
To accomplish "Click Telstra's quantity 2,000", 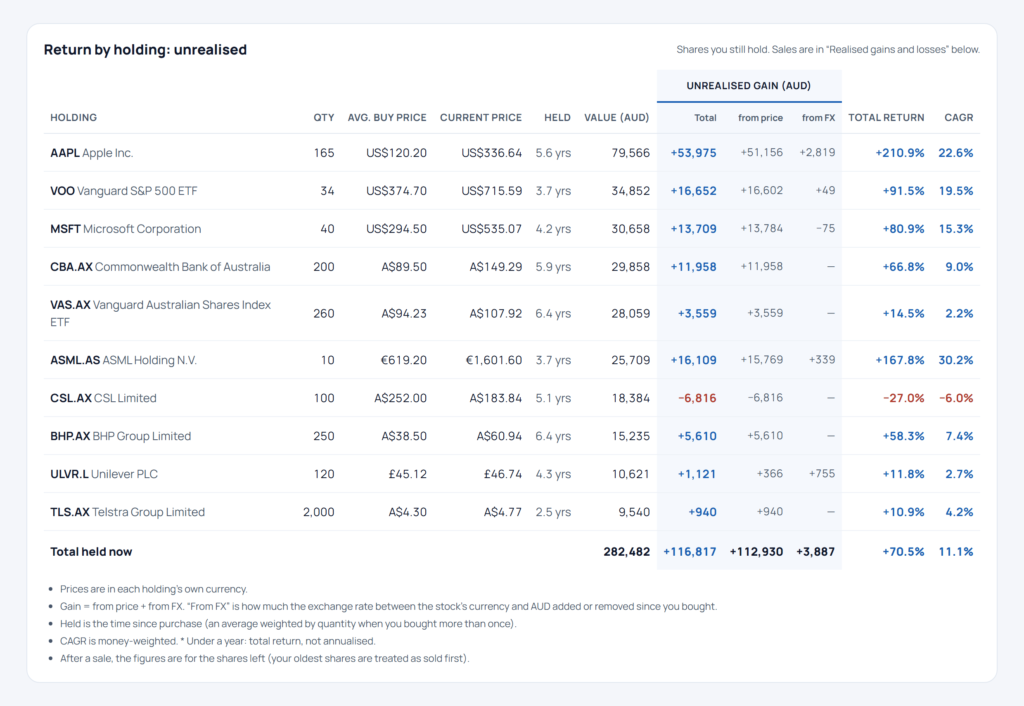I will pyautogui.click(x=319, y=512).
